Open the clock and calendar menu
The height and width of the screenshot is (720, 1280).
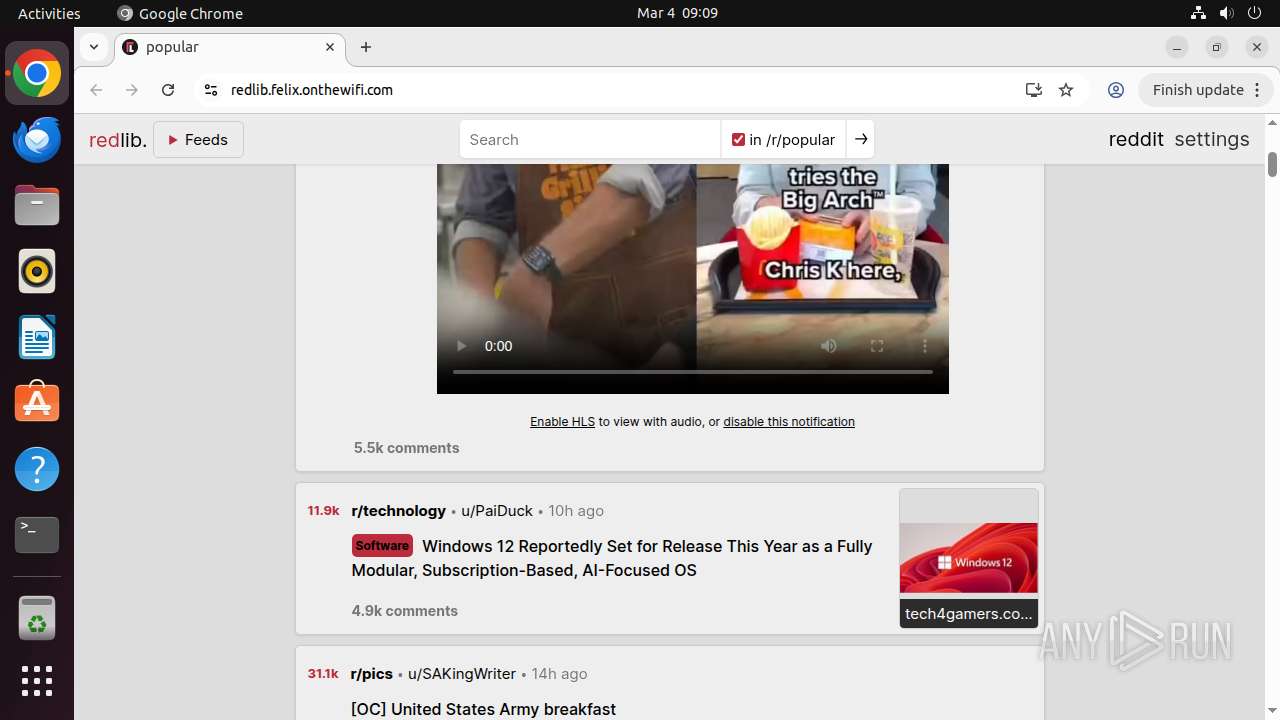[x=677, y=13]
